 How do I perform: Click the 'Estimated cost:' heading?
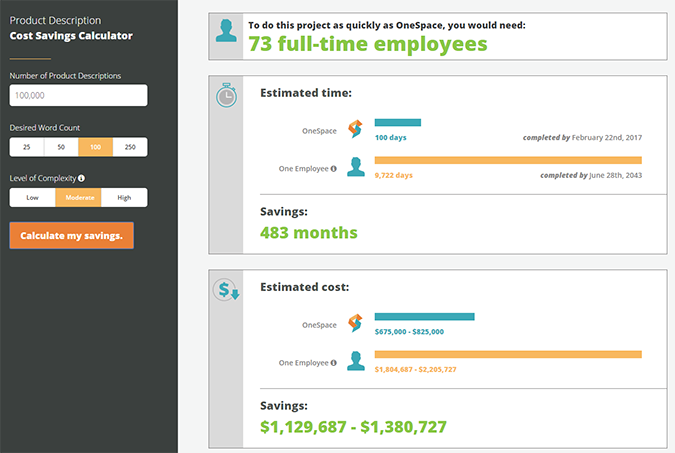point(304,287)
